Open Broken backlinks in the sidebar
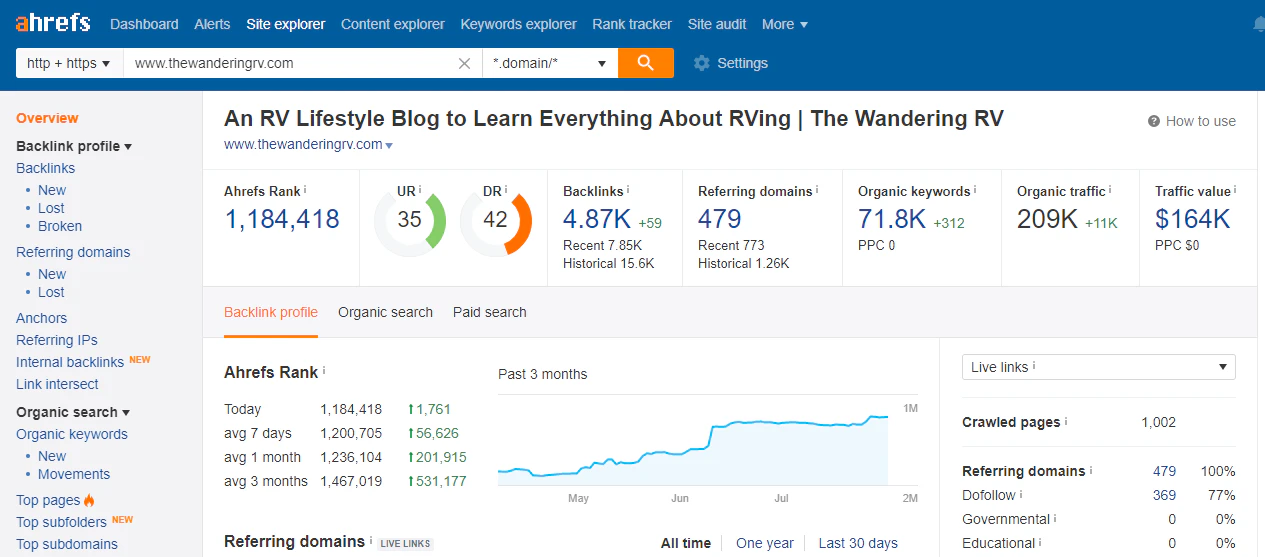The width and height of the screenshot is (1265, 557). coord(60,226)
